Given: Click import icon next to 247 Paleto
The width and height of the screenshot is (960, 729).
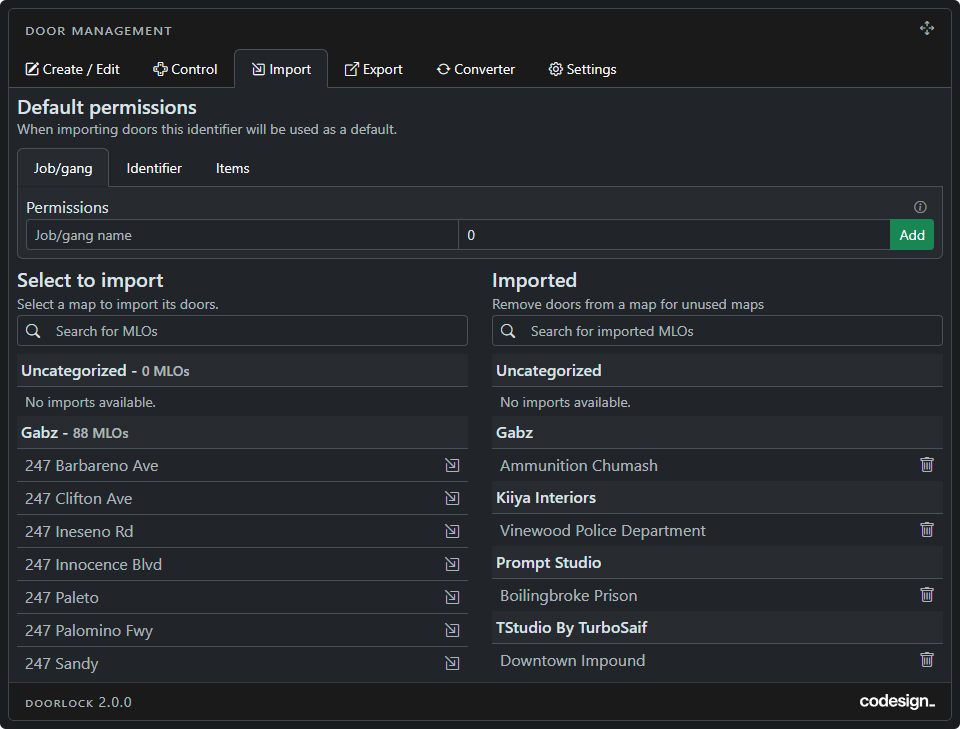Looking at the screenshot, I should click(452, 598).
